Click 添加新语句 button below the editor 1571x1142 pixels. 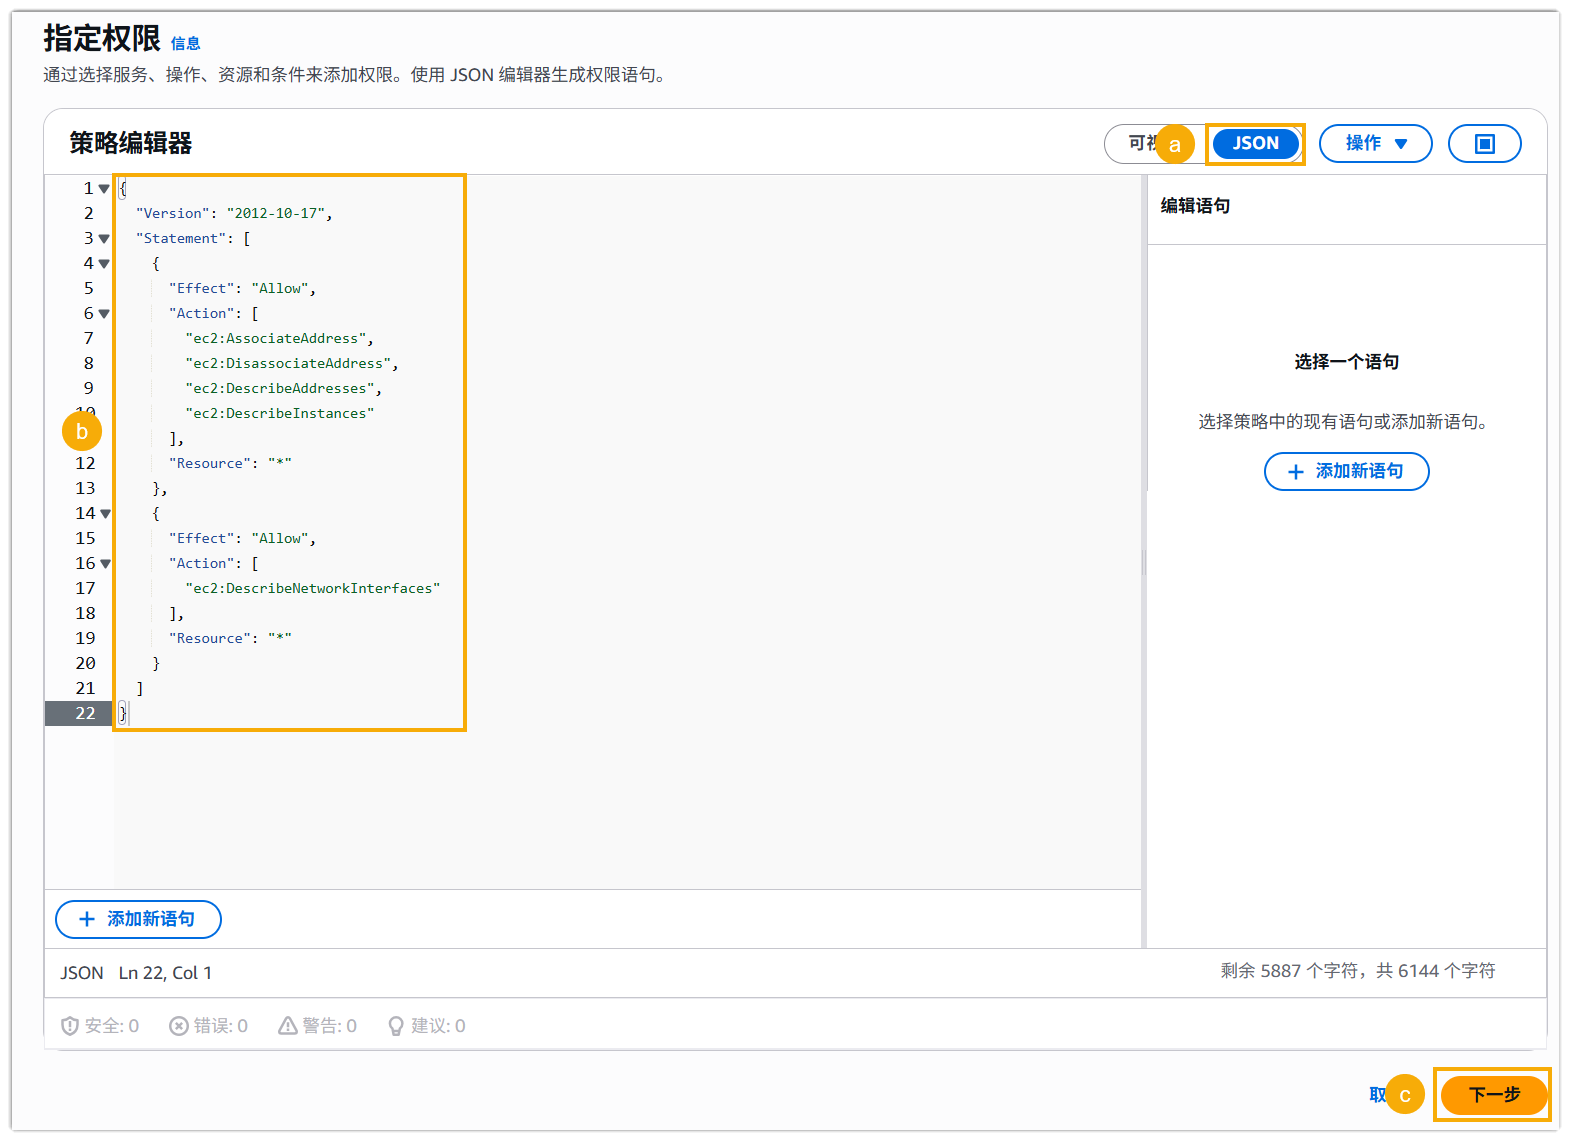coord(138,919)
